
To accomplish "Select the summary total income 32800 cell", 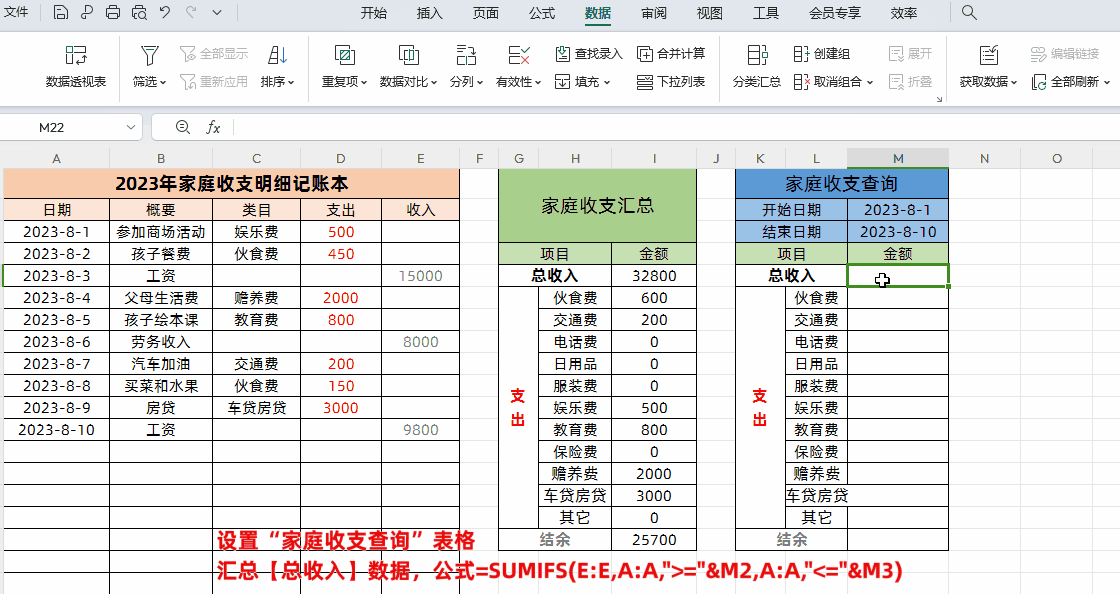I will point(654,276).
